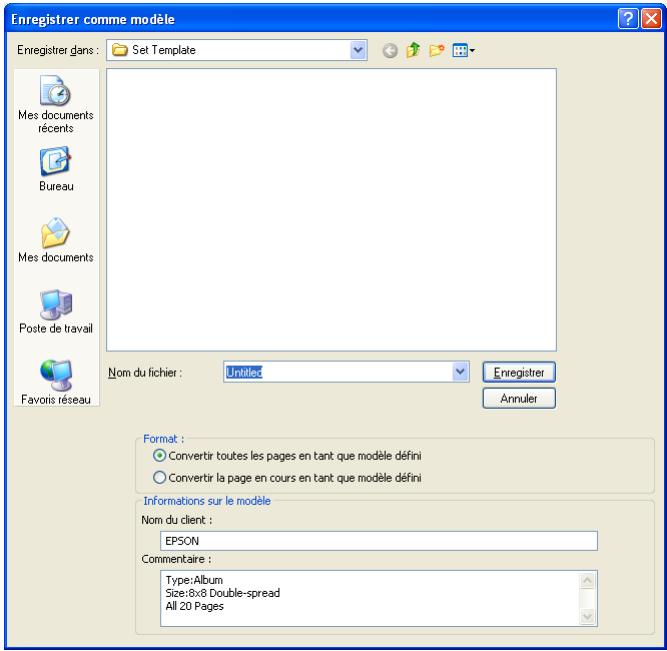Browse Poste de travail

coord(56,311)
